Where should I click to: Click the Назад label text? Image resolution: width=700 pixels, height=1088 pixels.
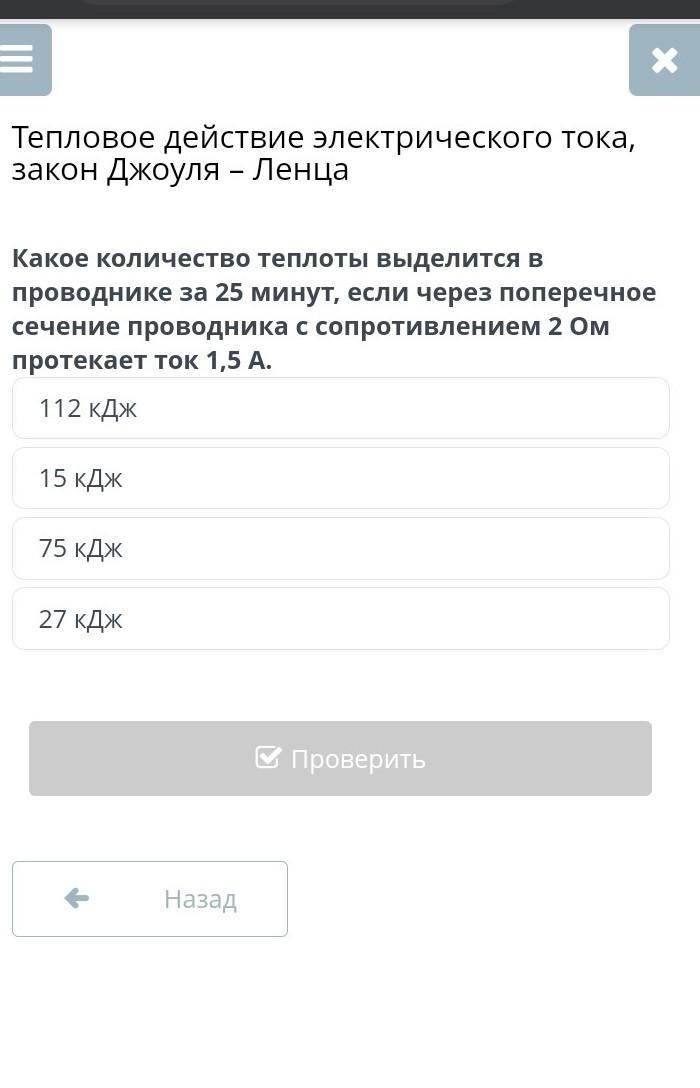(x=200, y=899)
